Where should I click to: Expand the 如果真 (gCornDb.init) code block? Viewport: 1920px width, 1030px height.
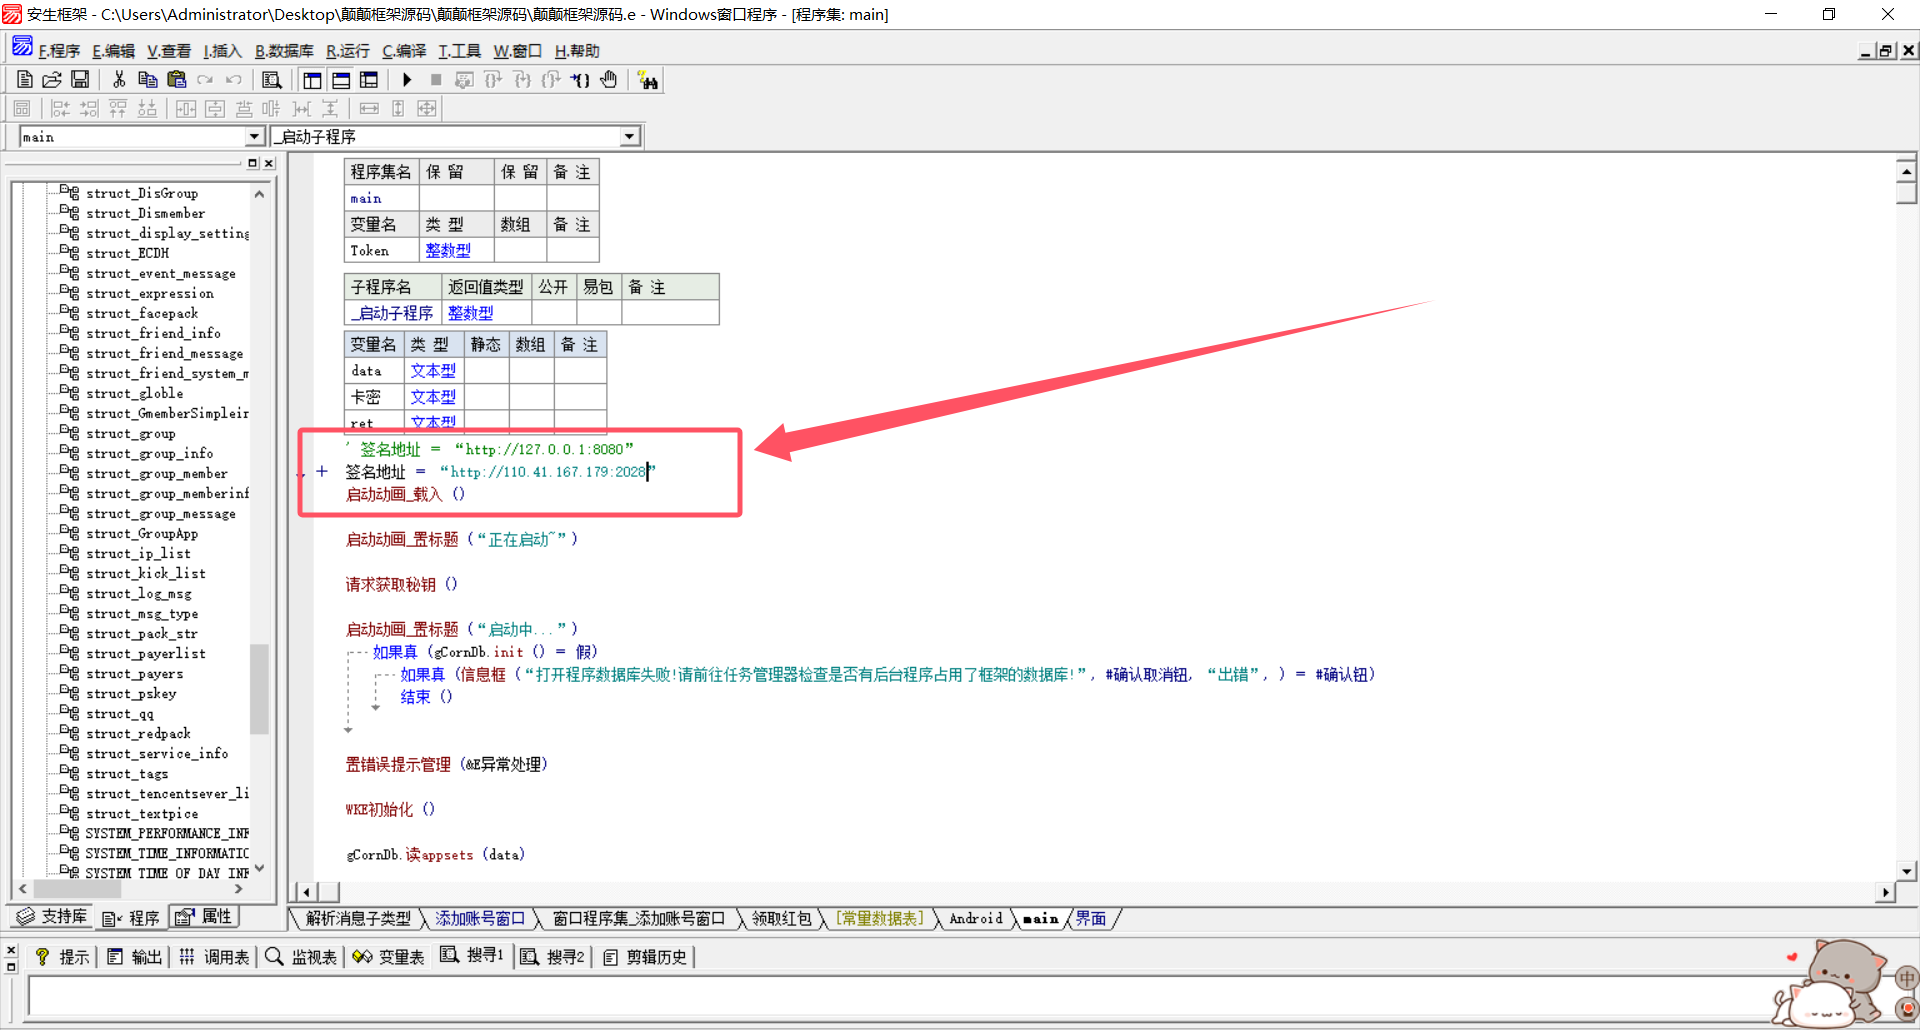(349, 653)
